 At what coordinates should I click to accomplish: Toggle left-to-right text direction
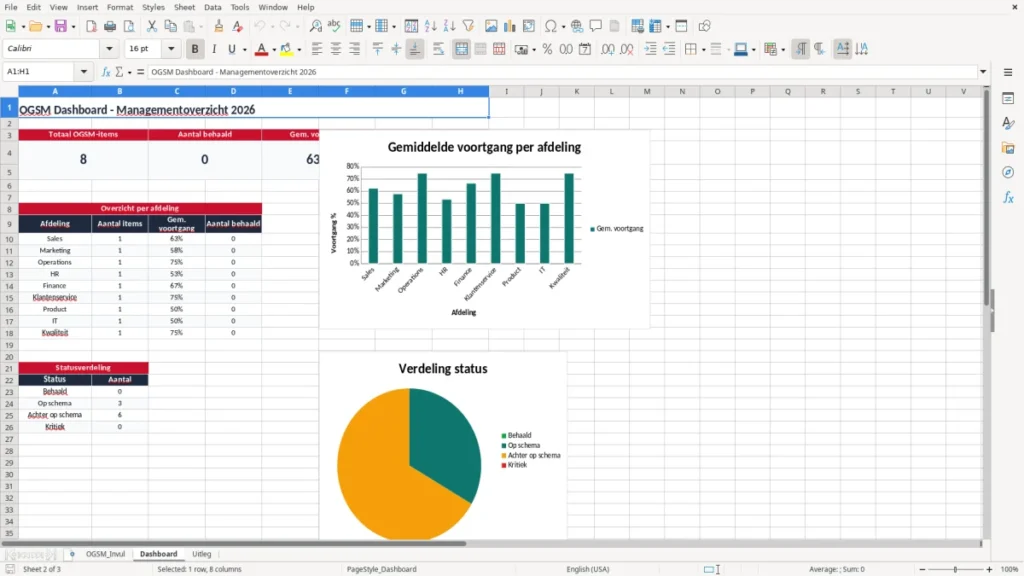[x=801, y=49]
